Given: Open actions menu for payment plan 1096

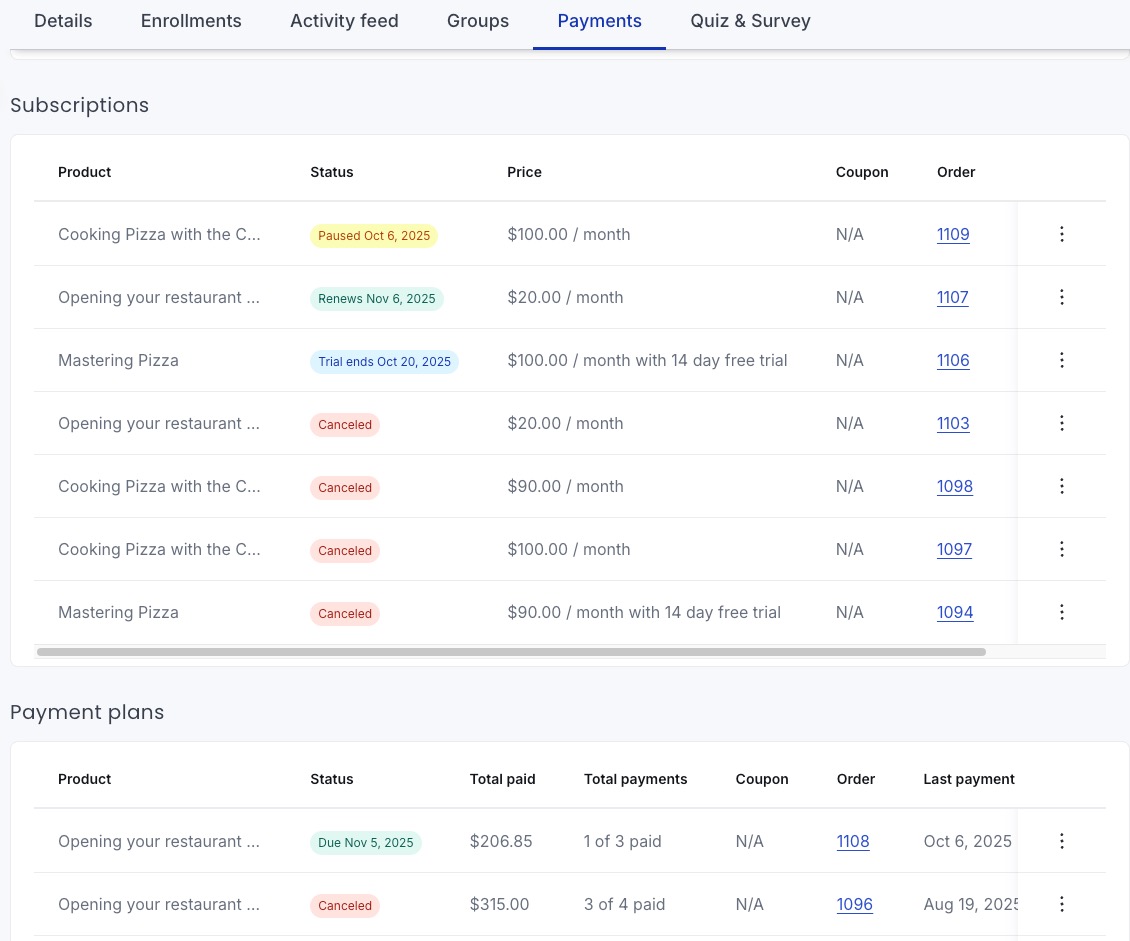Looking at the screenshot, I should point(1062,904).
